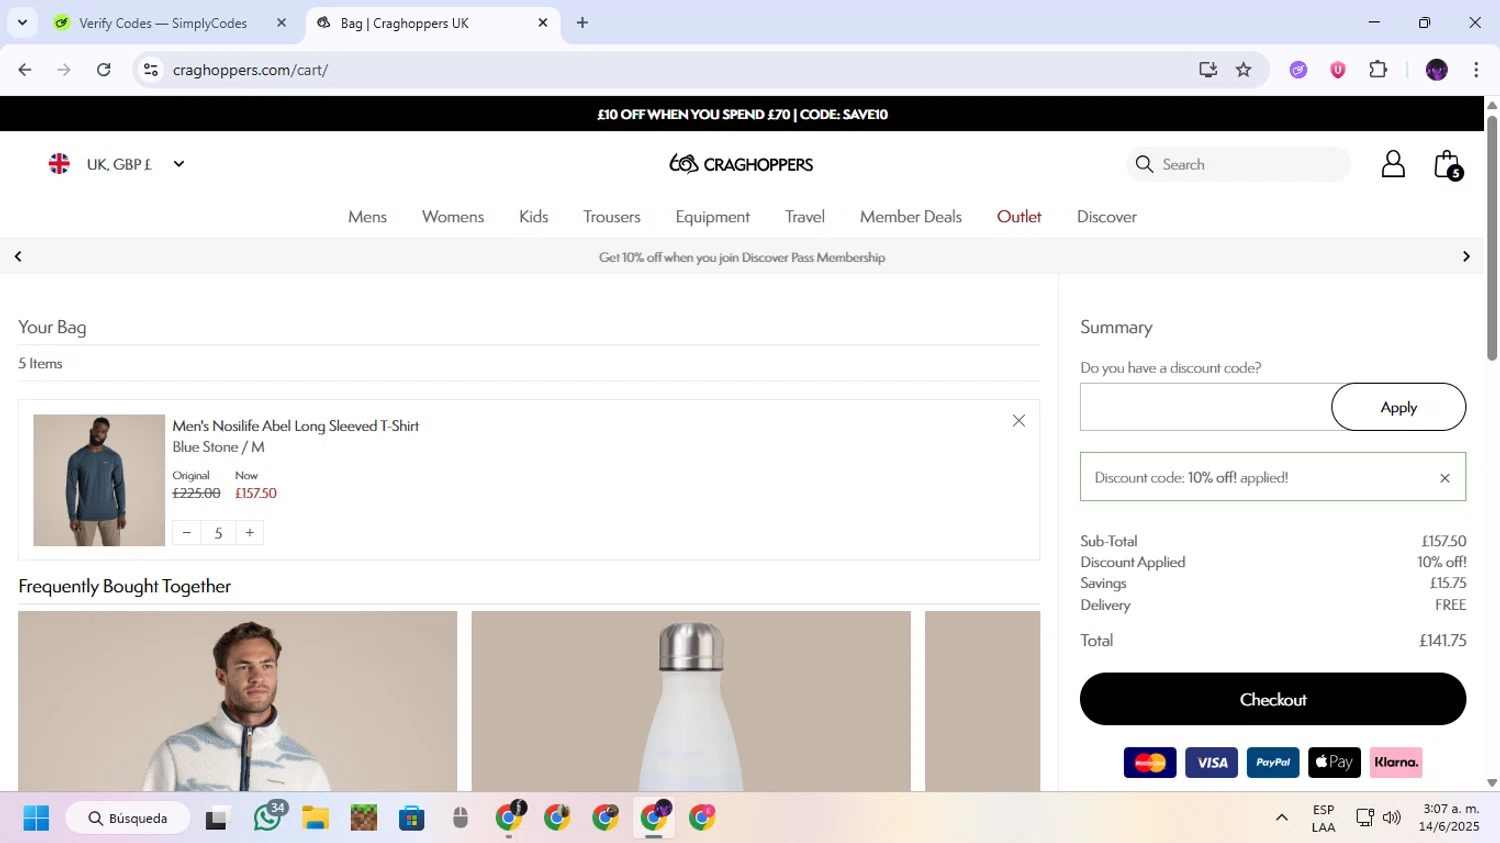Go forward in browser history
Screen dimensions: 1500x843
[64, 70]
